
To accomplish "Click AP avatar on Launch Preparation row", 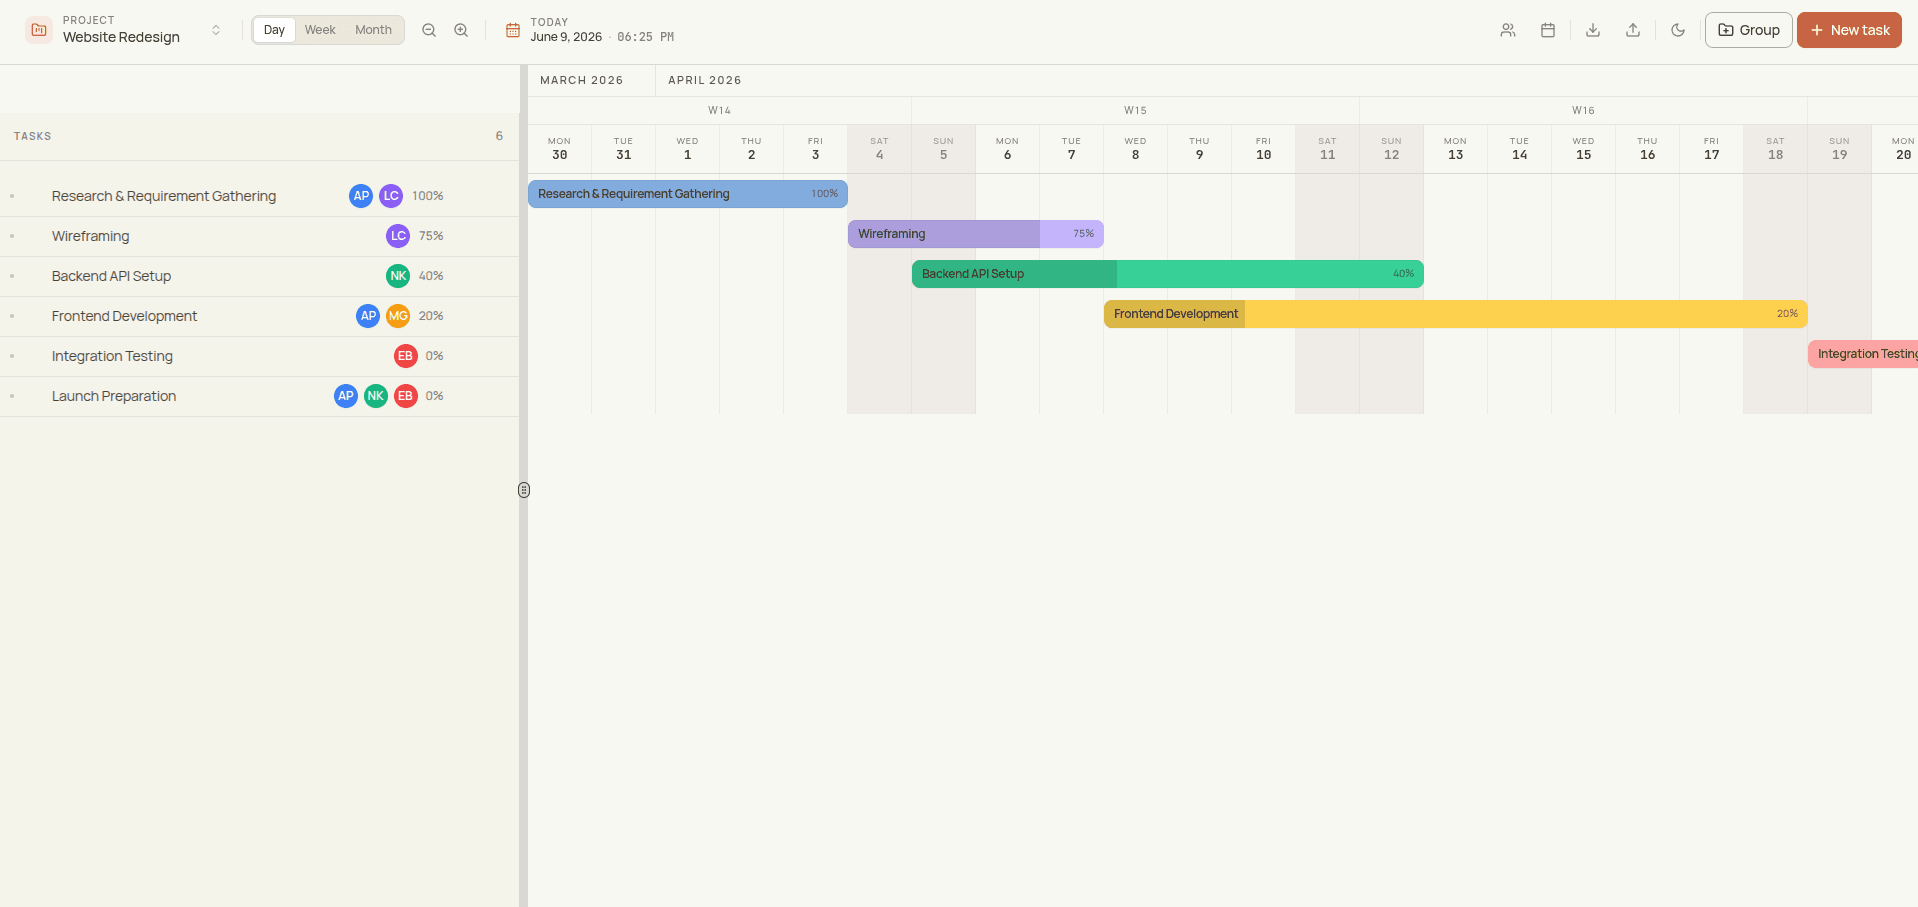I will [x=346, y=396].
